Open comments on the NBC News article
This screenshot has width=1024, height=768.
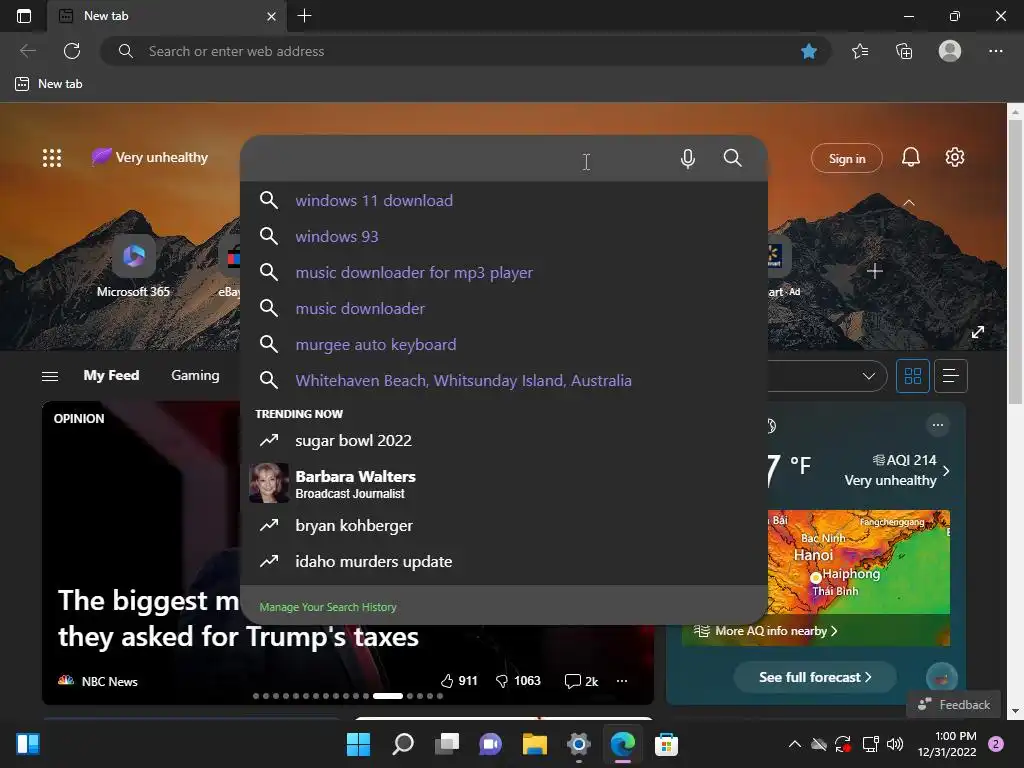(581, 681)
